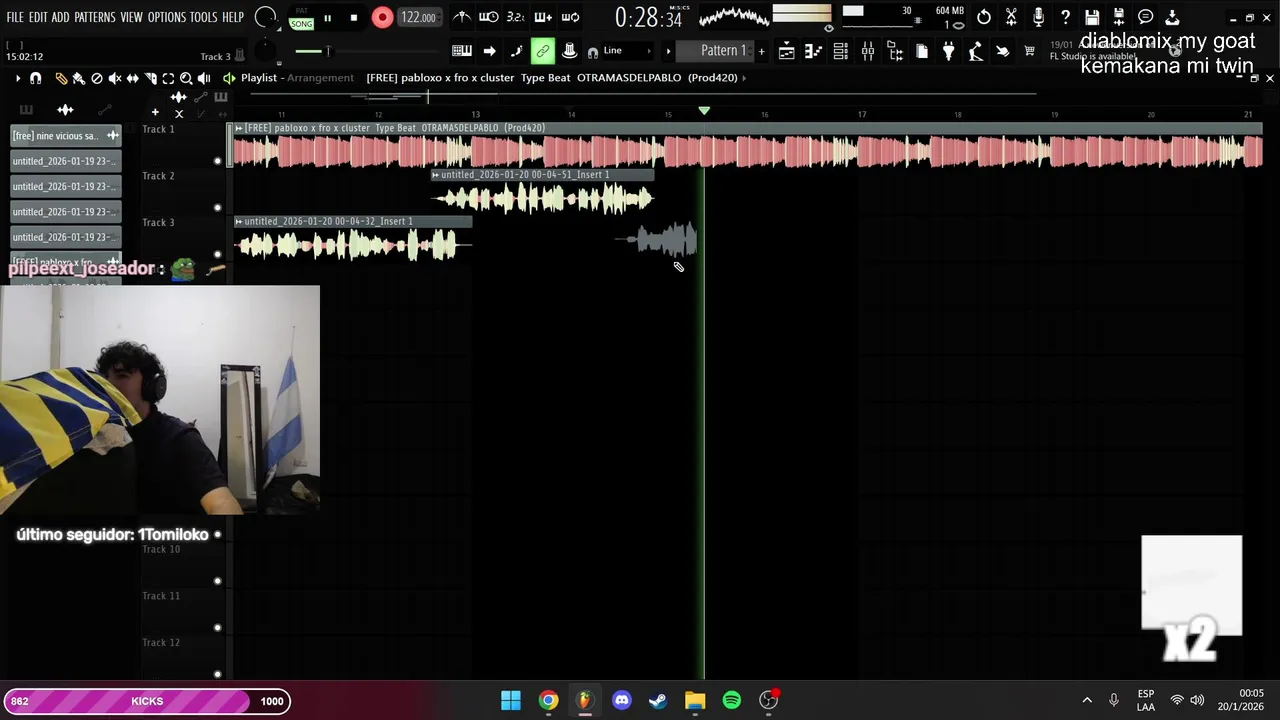1280x720 pixels.
Task: Click the download content icon
Action: 1173,17
